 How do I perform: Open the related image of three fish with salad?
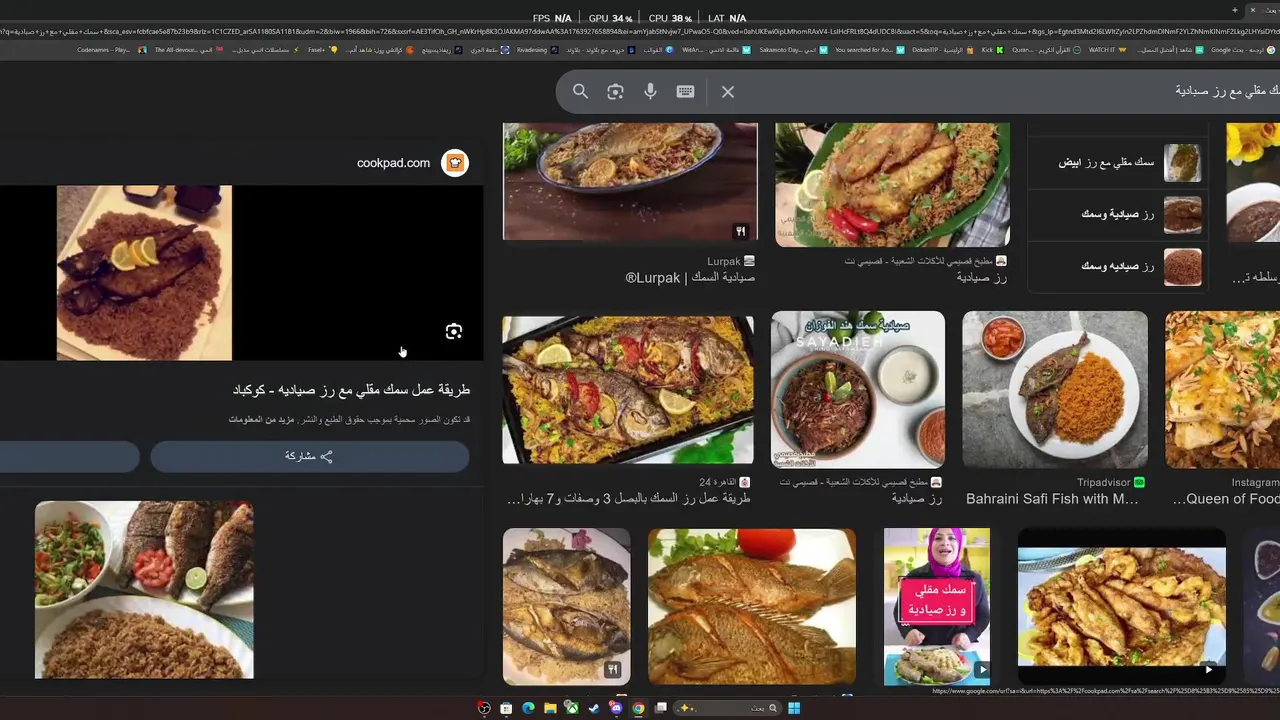[144, 590]
